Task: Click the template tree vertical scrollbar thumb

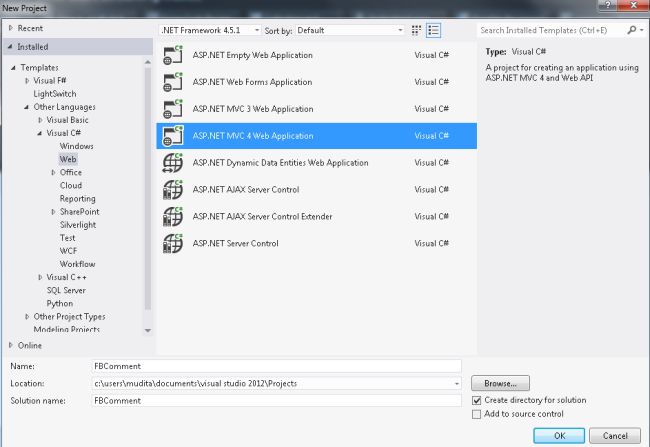Action: 148,189
